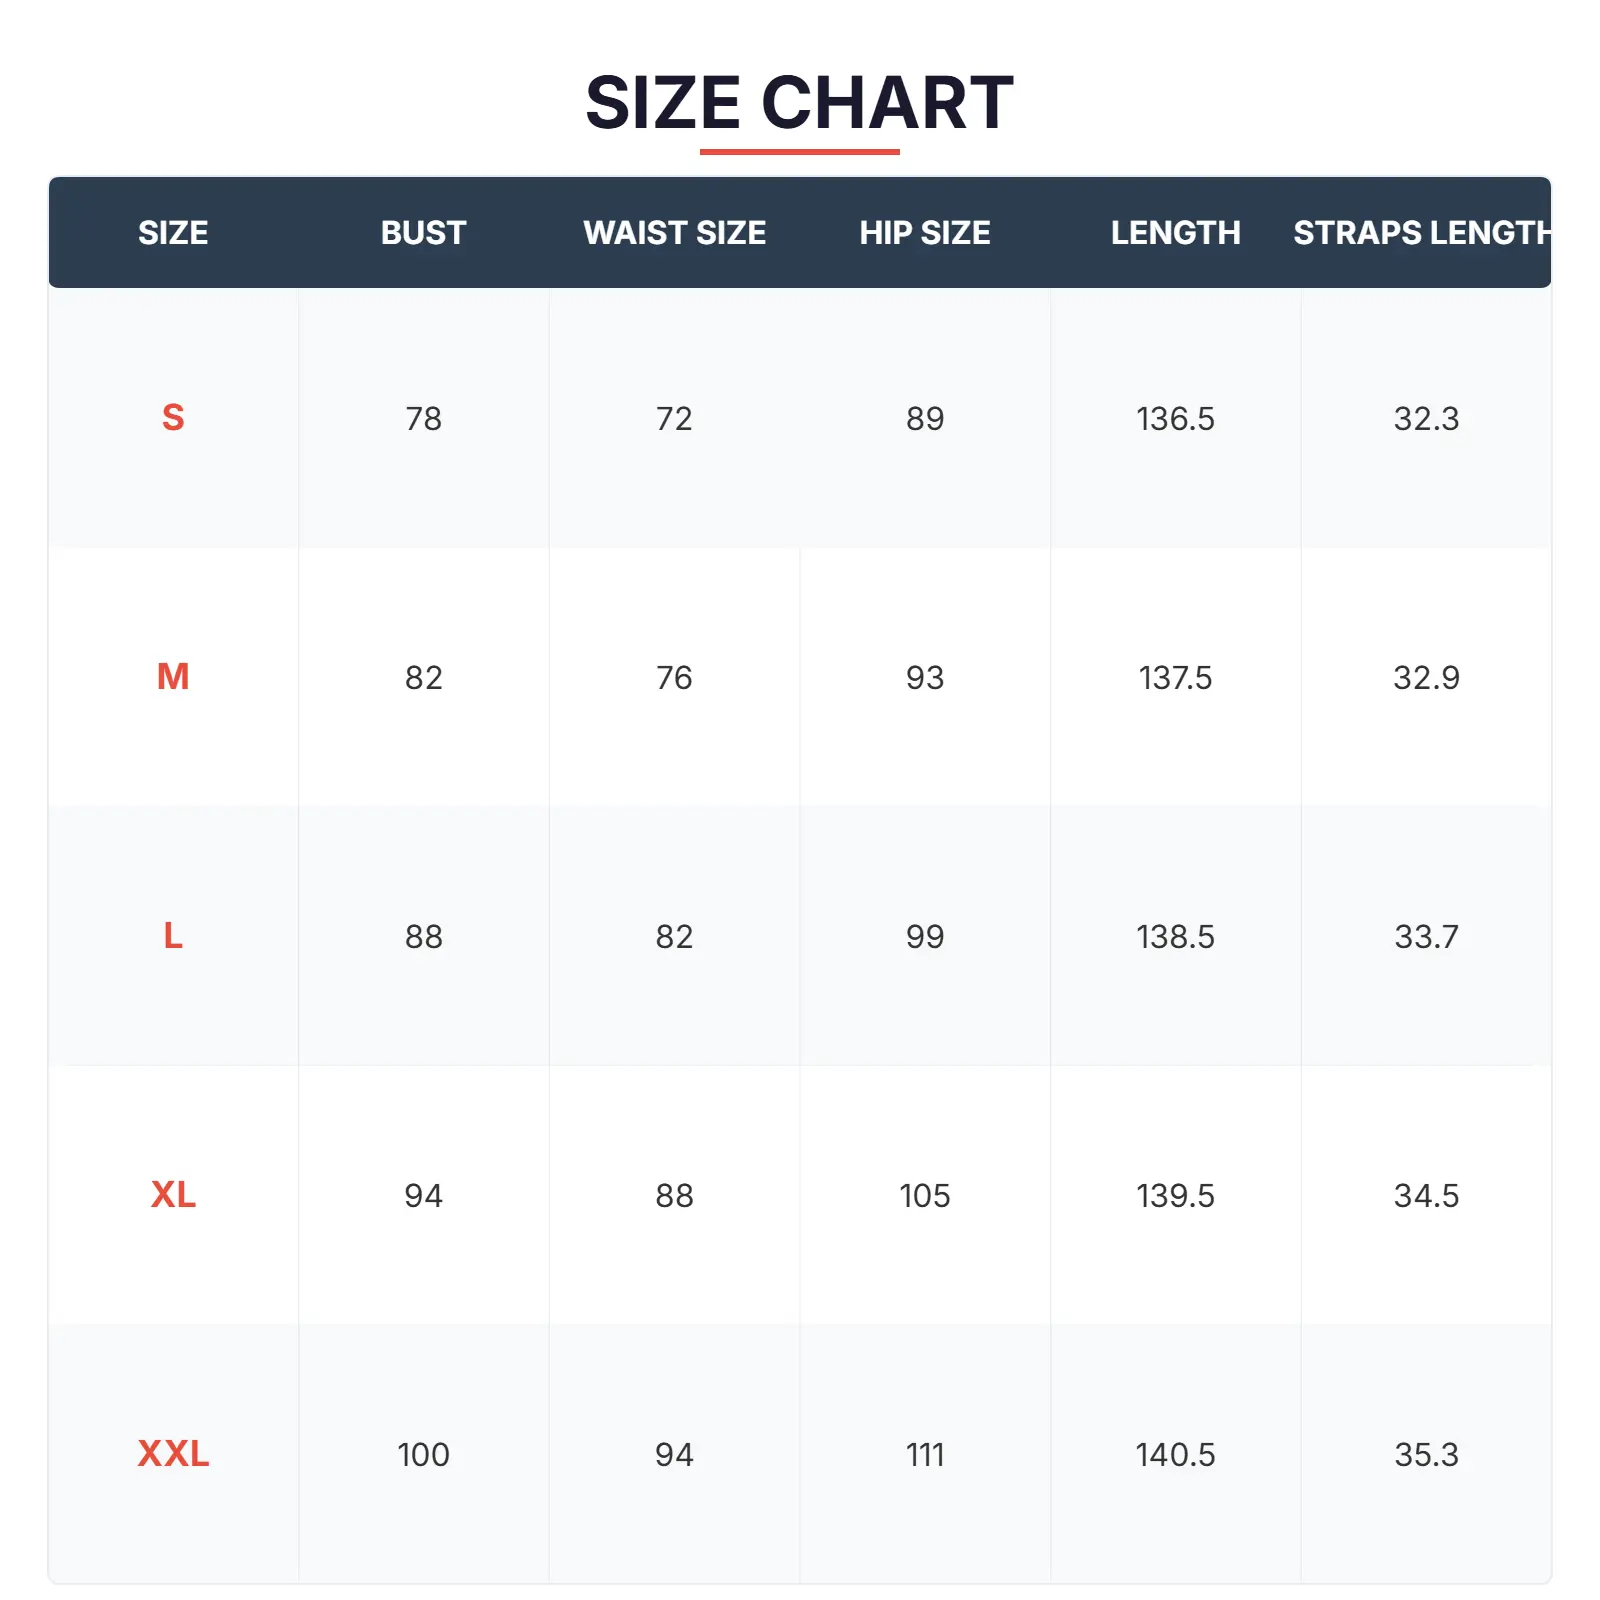Click the bust value 78 for size S
The image size is (1600, 1600).
[423, 418]
